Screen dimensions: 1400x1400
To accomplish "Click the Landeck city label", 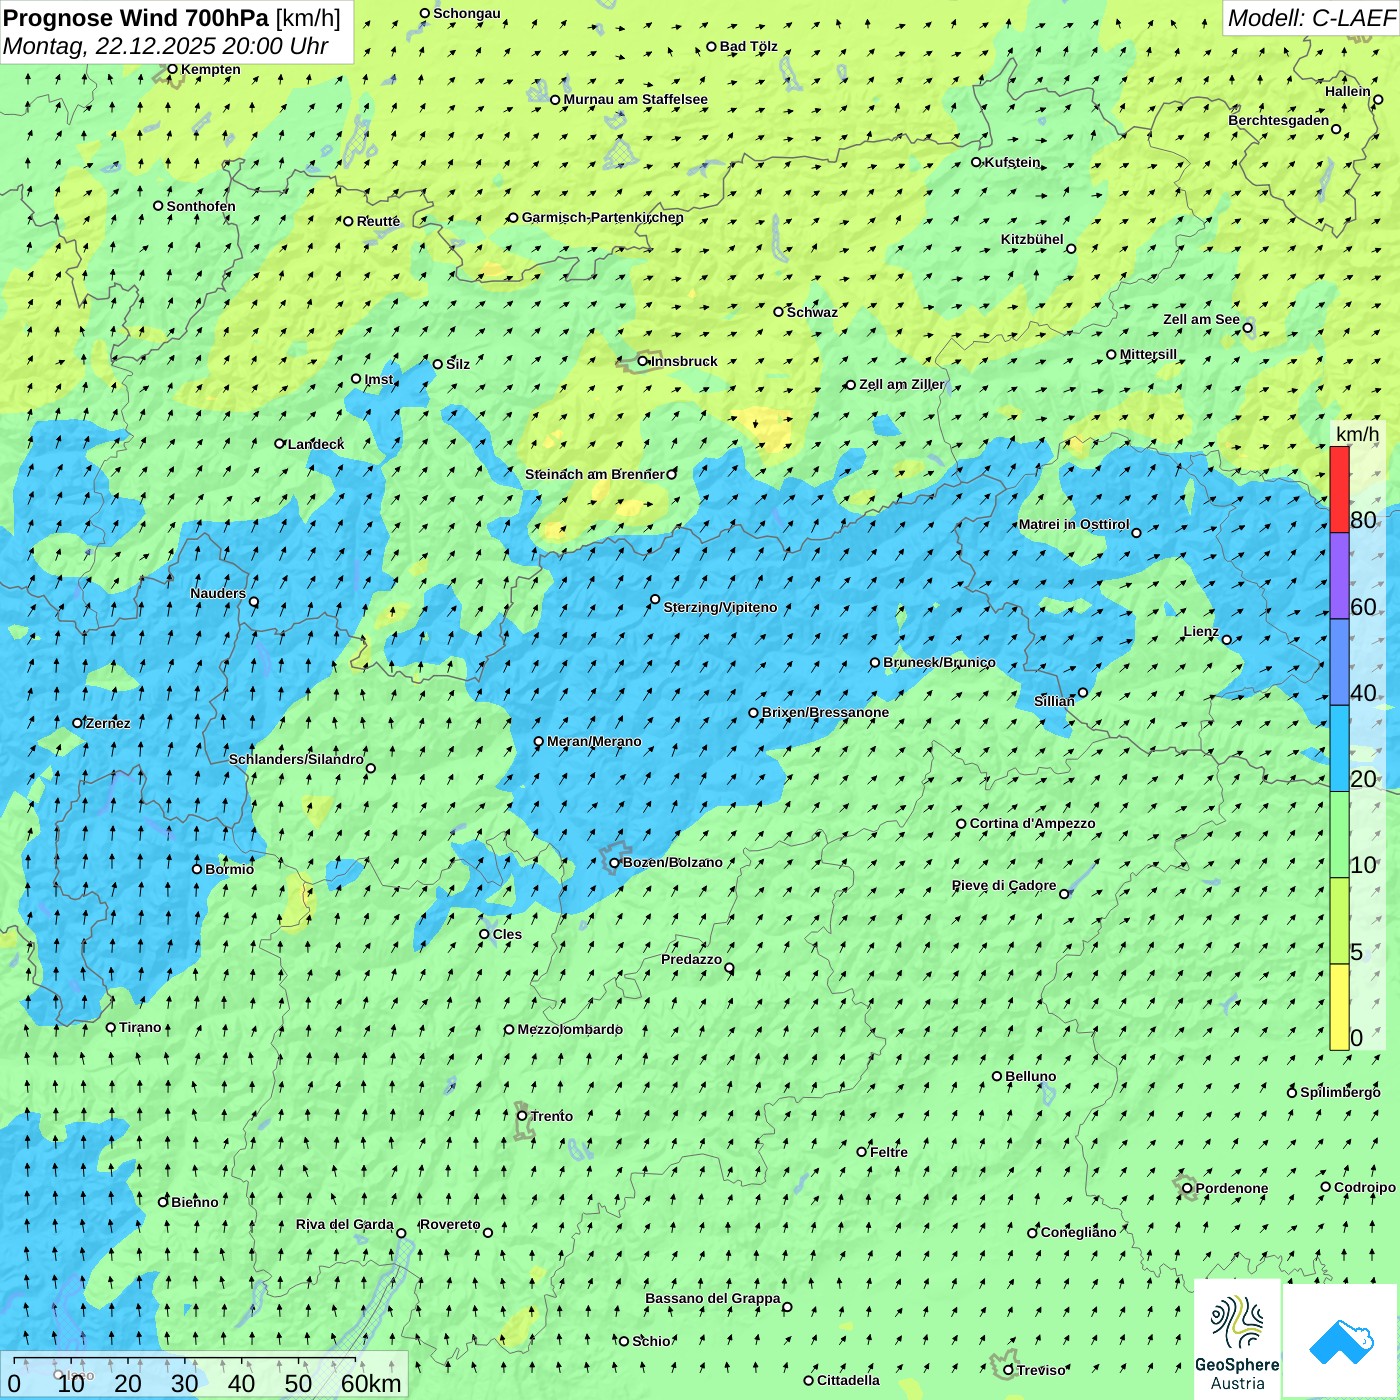I will click(316, 444).
